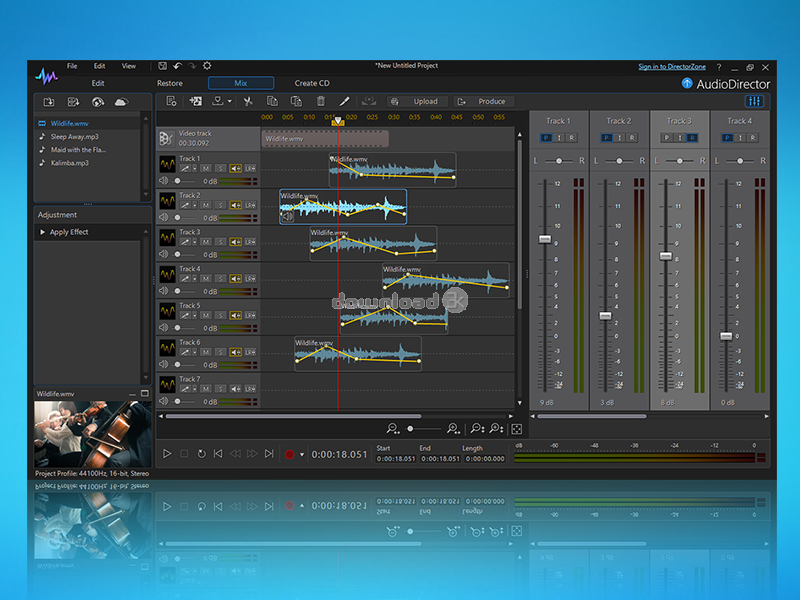Click the Upload button
The height and width of the screenshot is (600, 800).
coord(418,102)
